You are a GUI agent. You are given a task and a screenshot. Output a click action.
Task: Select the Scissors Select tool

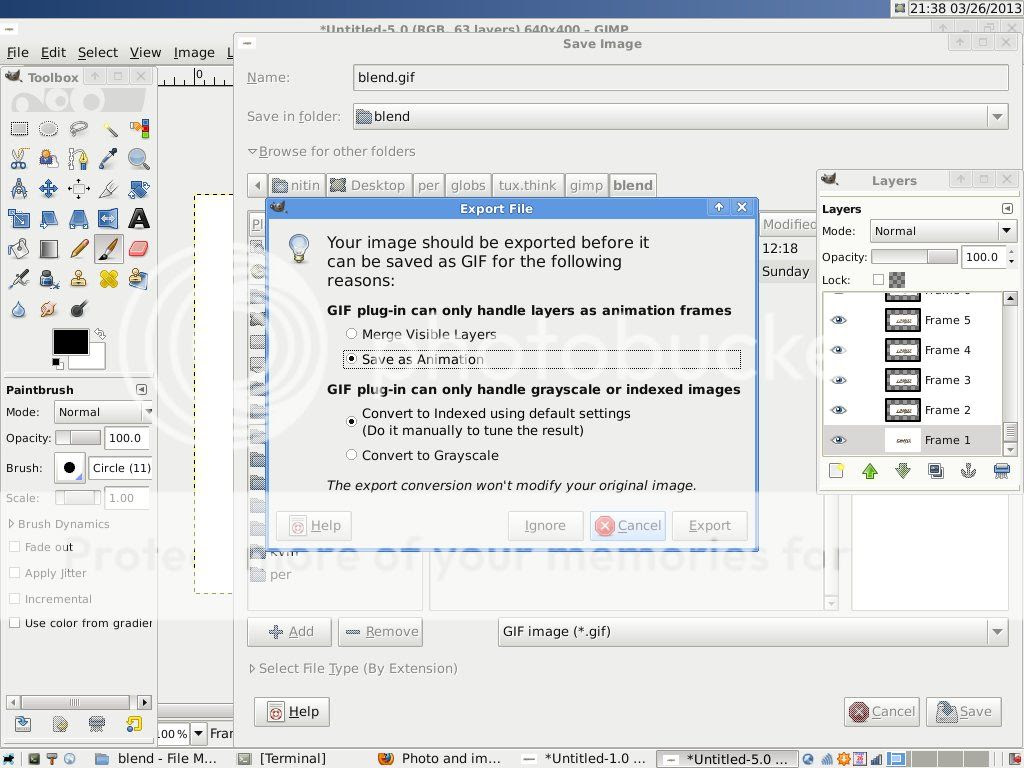19,159
